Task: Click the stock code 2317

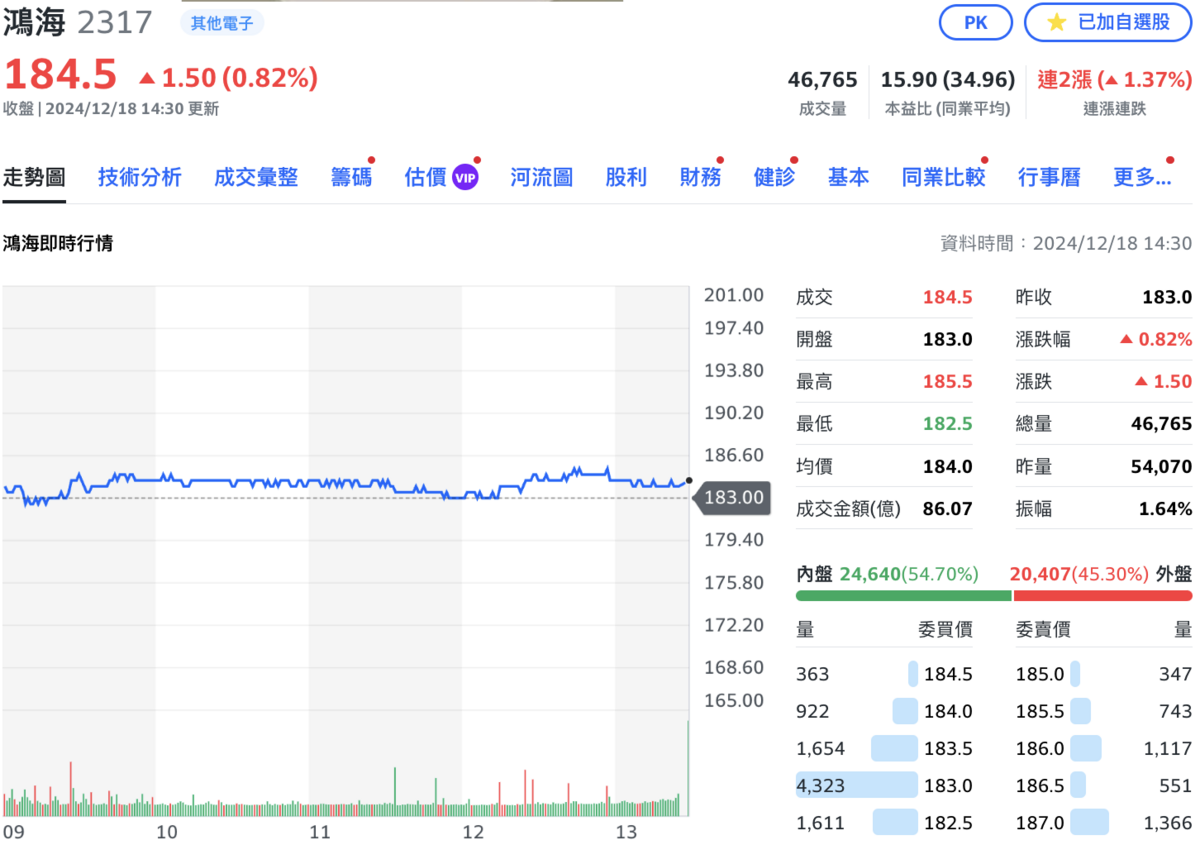Action: click(115, 22)
